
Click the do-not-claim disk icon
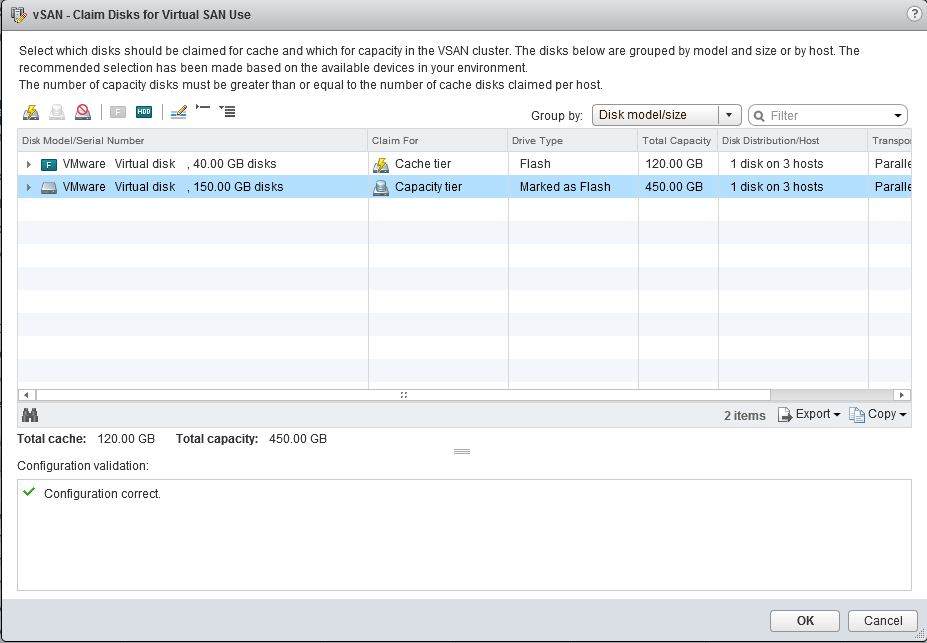coord(83,112)
